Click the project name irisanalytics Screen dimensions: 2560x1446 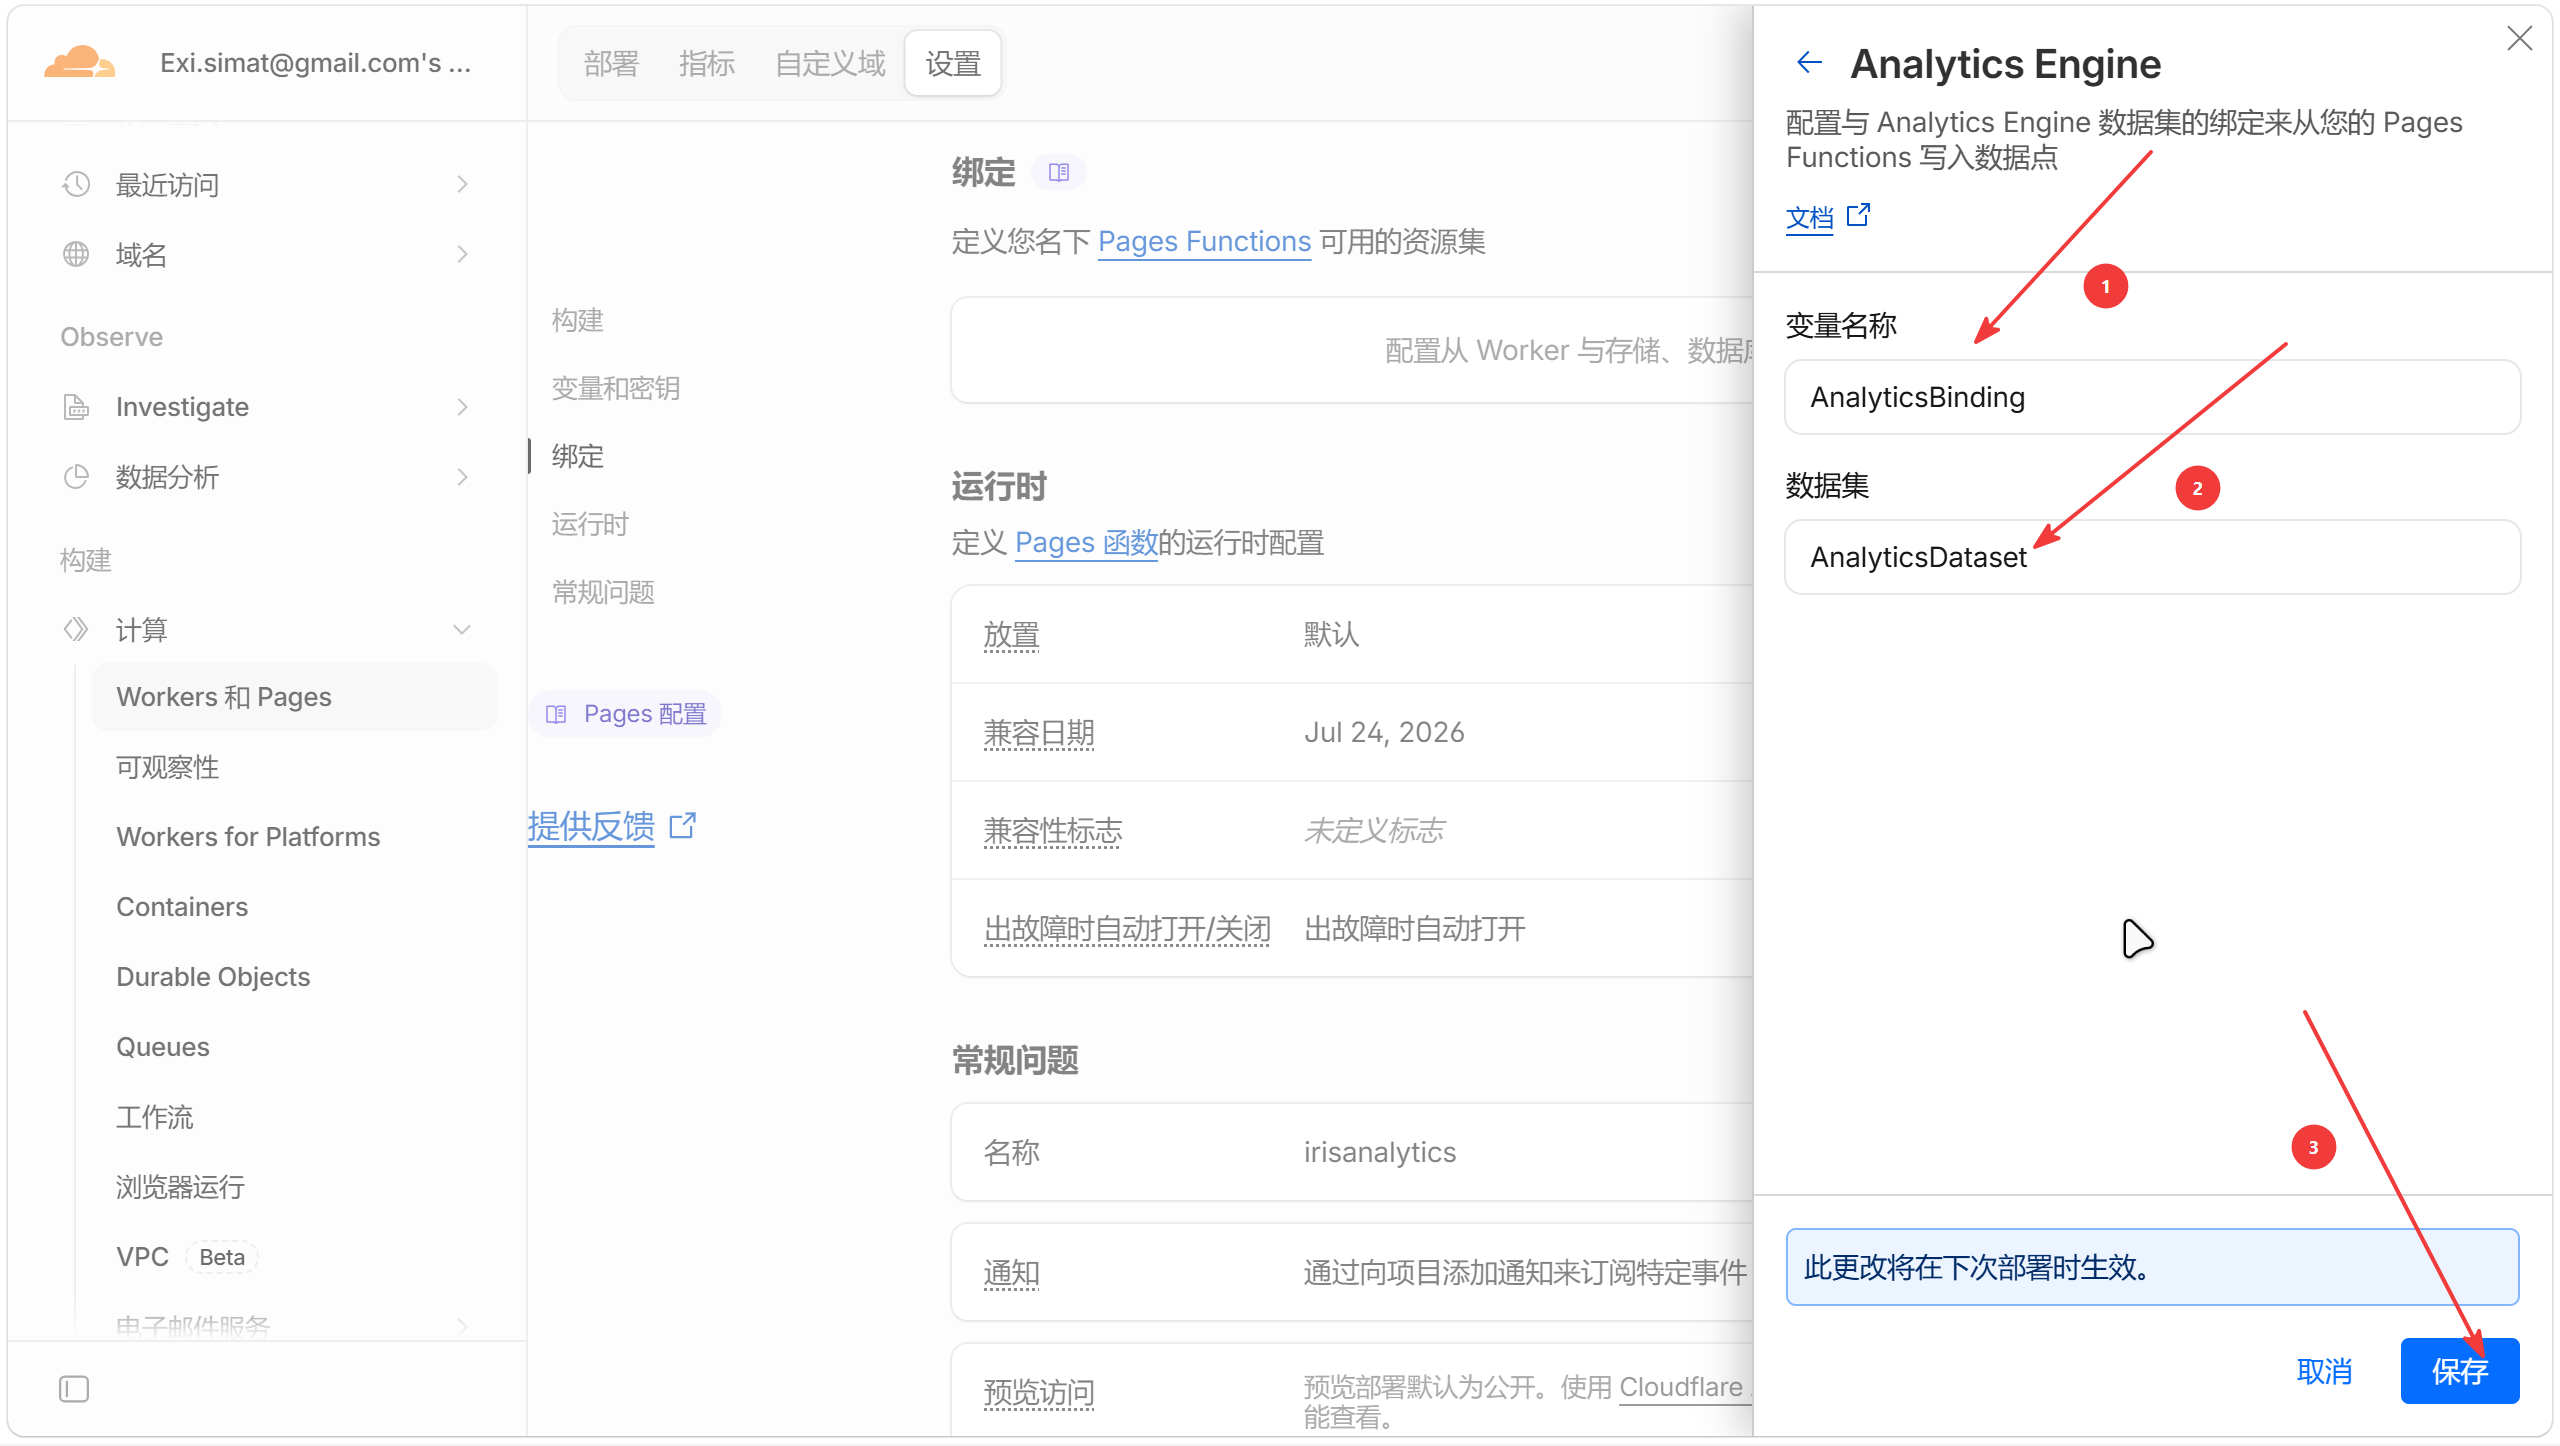(x=1379, y=1152)
